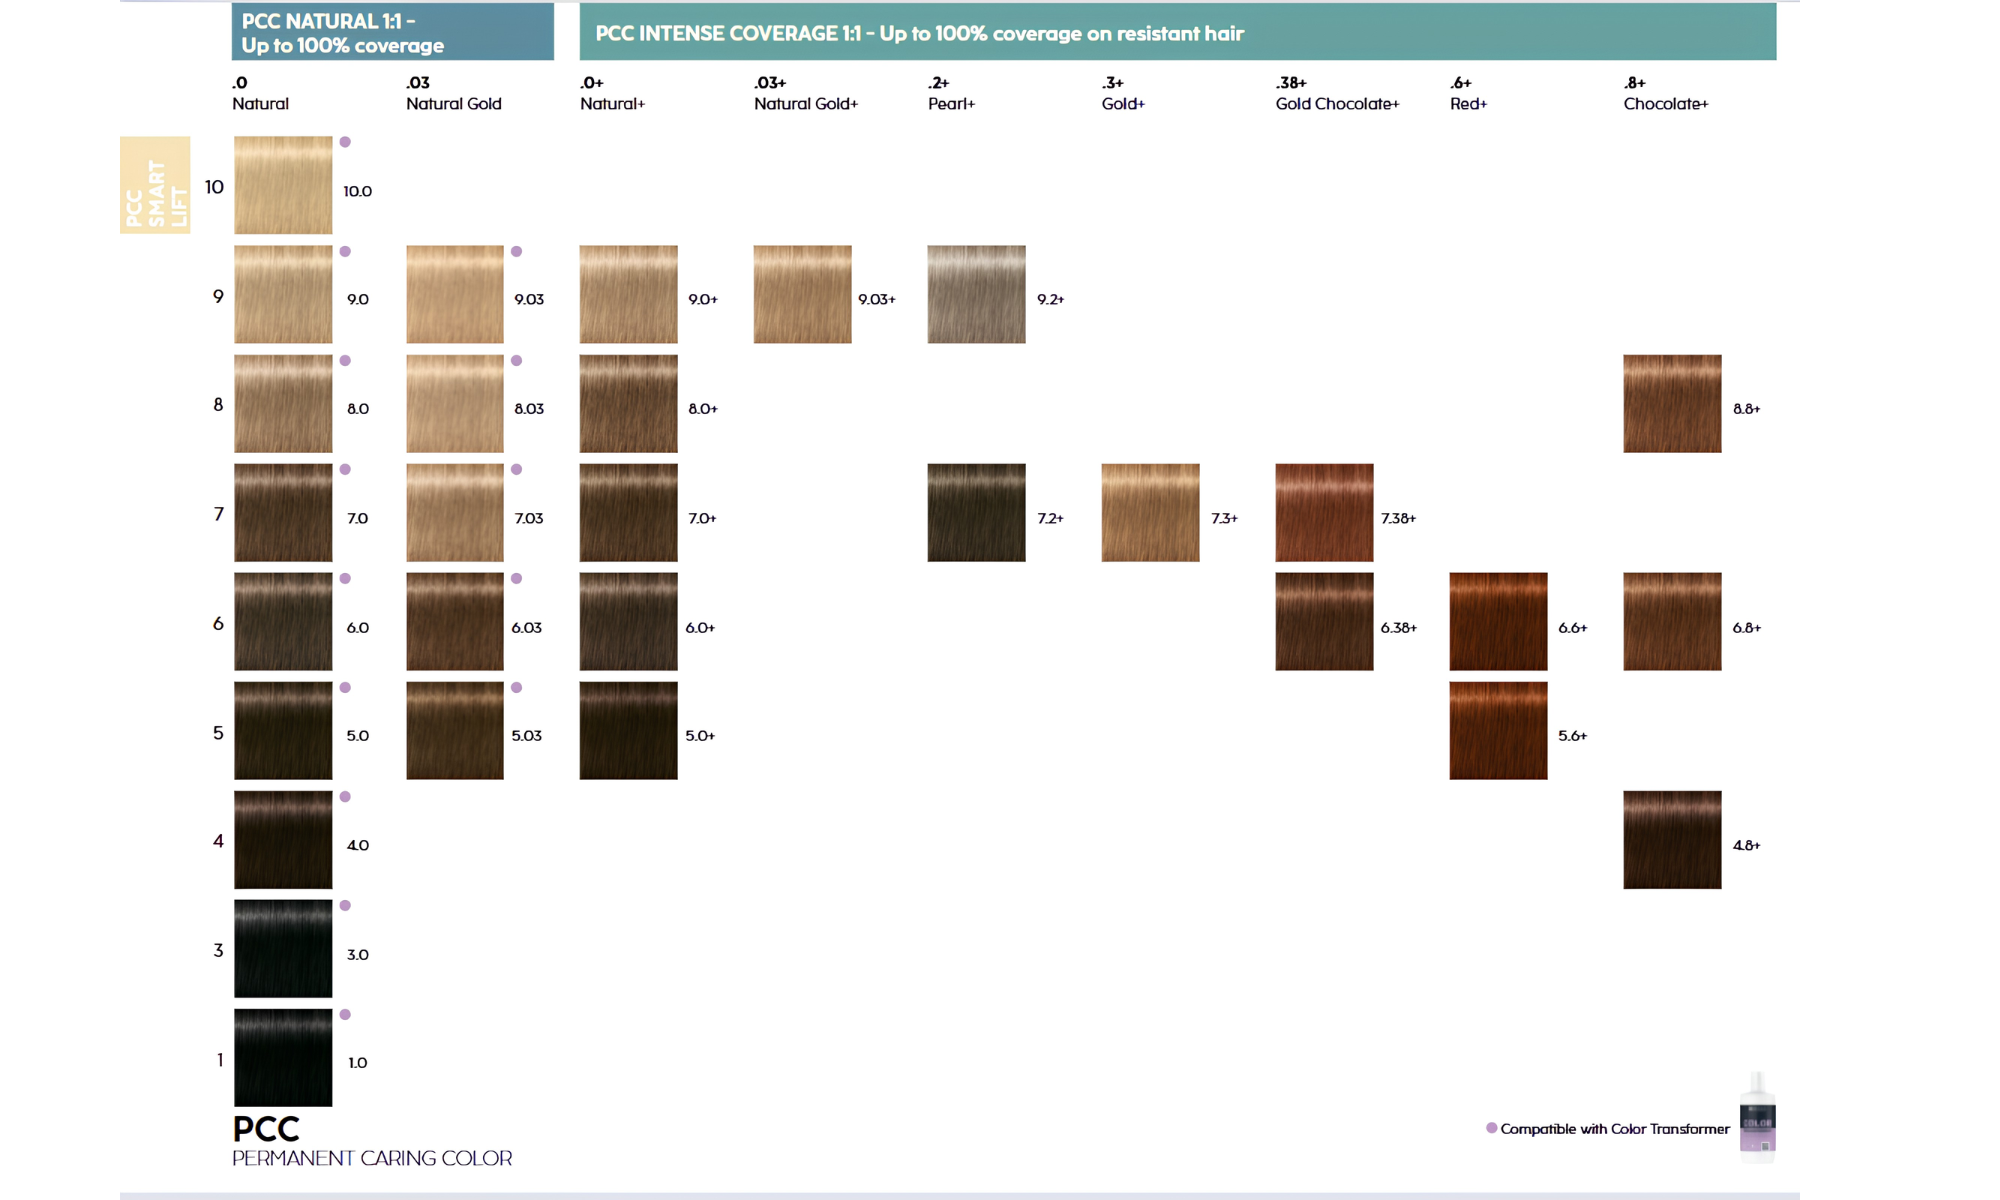Screen dimensions: 2000x1200
Task: Select the 7.3+ Gold+ swatch
Action: coord(1150,512)
